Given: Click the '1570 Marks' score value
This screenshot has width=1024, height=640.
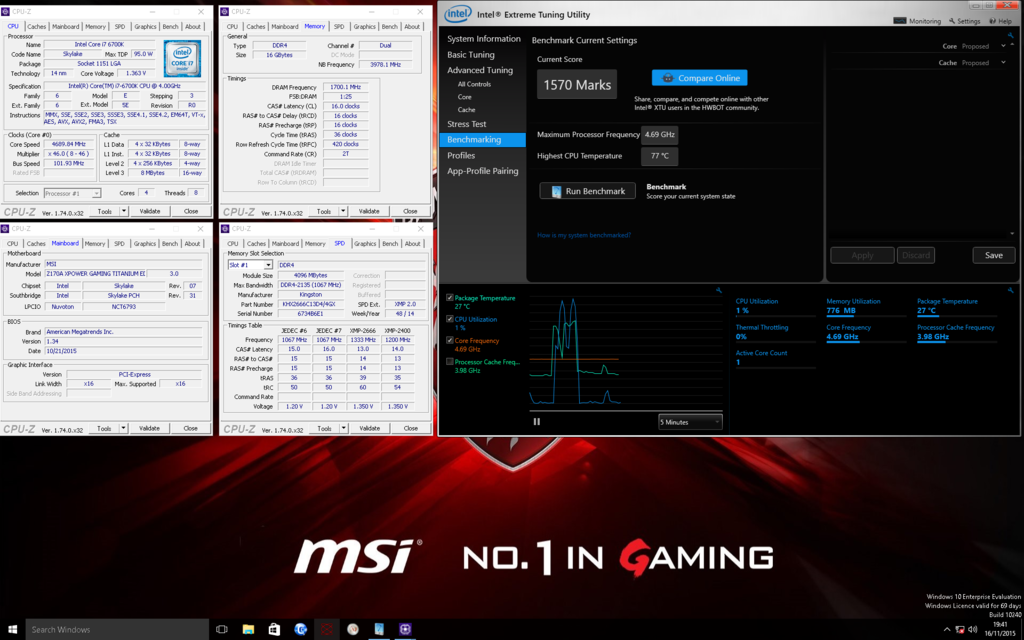Looking at the screenshot, I should (577, 85).
